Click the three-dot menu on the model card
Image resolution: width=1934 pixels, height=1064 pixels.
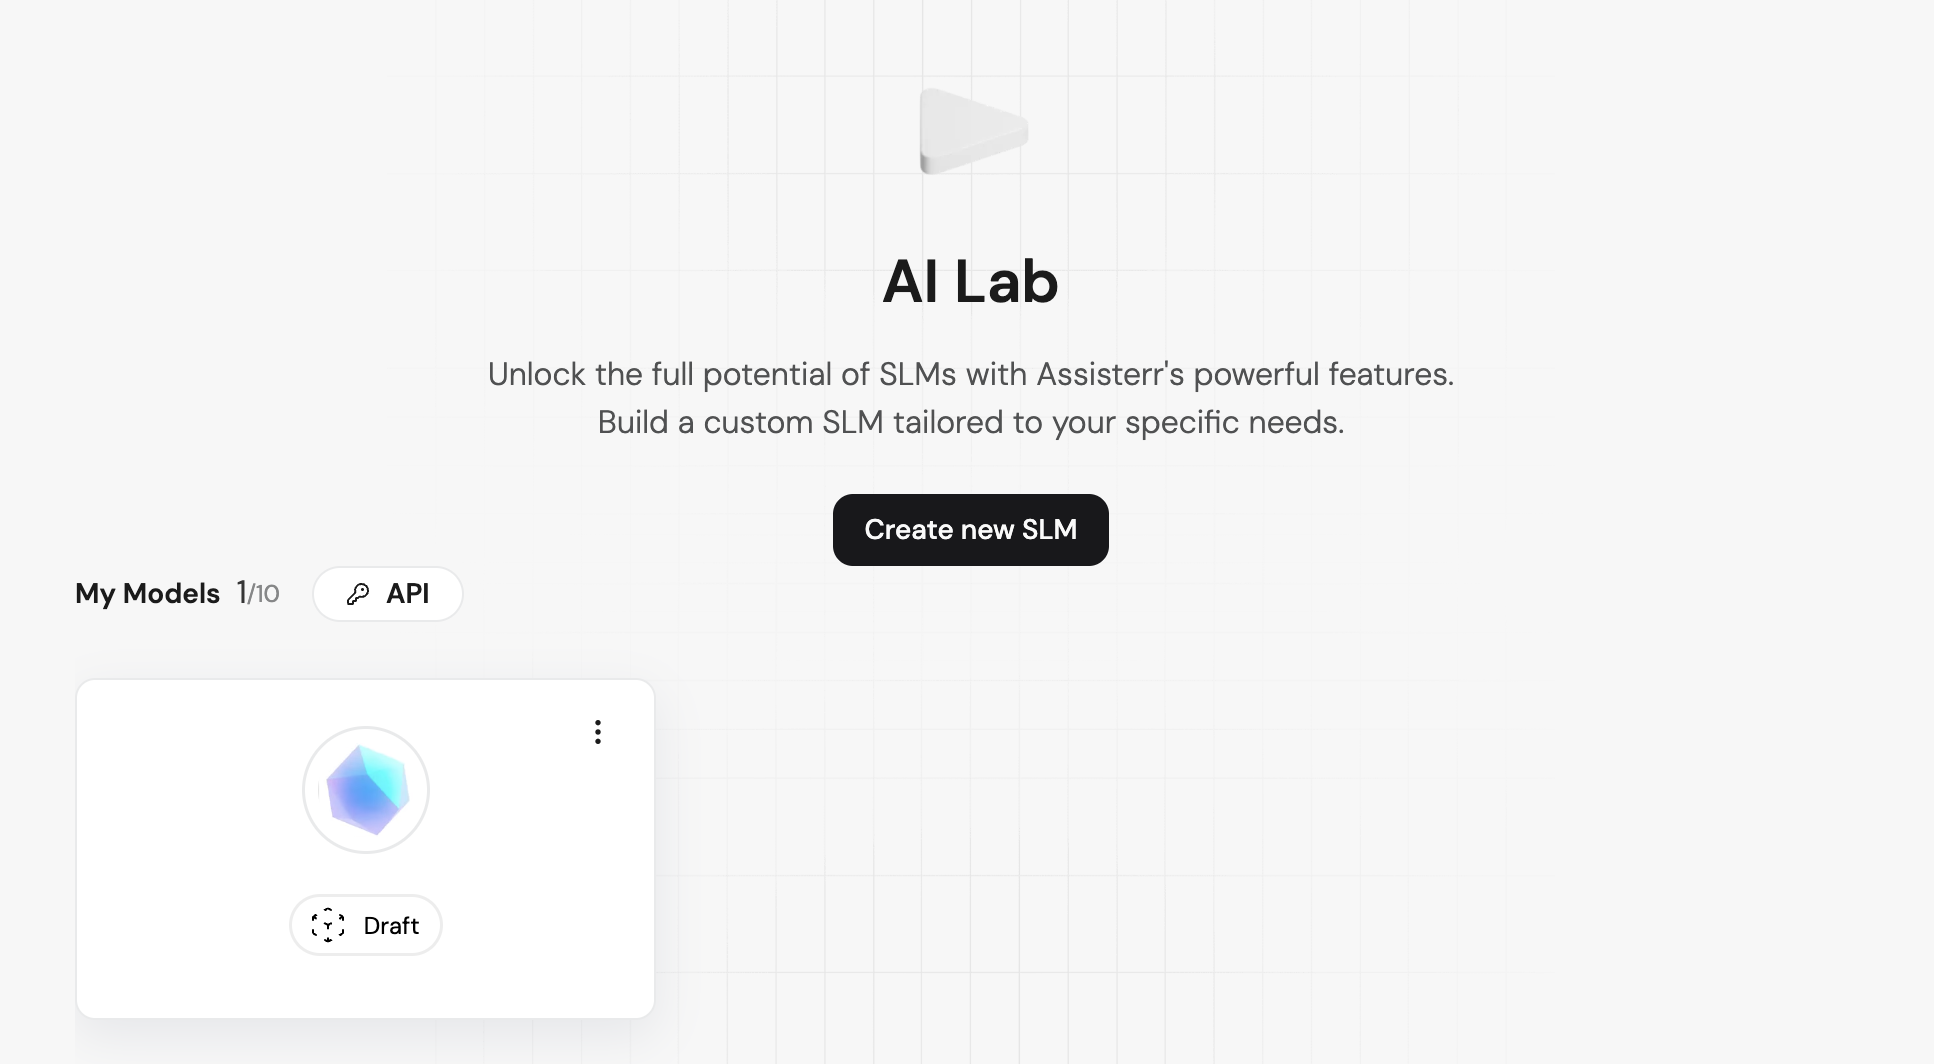tap(598, 732)
